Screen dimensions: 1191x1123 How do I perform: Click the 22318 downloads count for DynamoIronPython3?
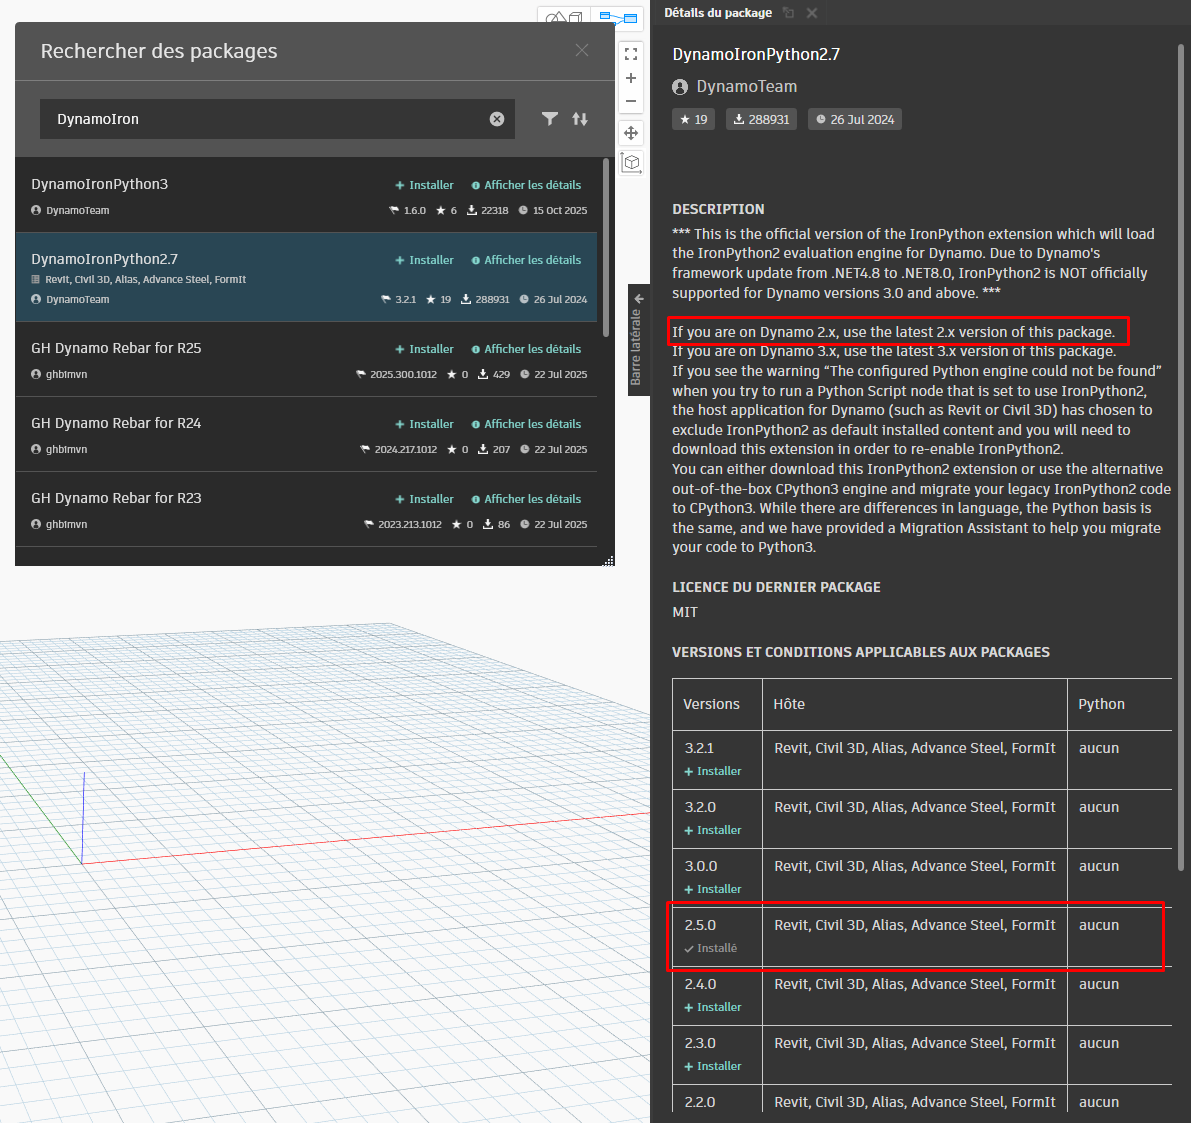(x=488, y=210)
